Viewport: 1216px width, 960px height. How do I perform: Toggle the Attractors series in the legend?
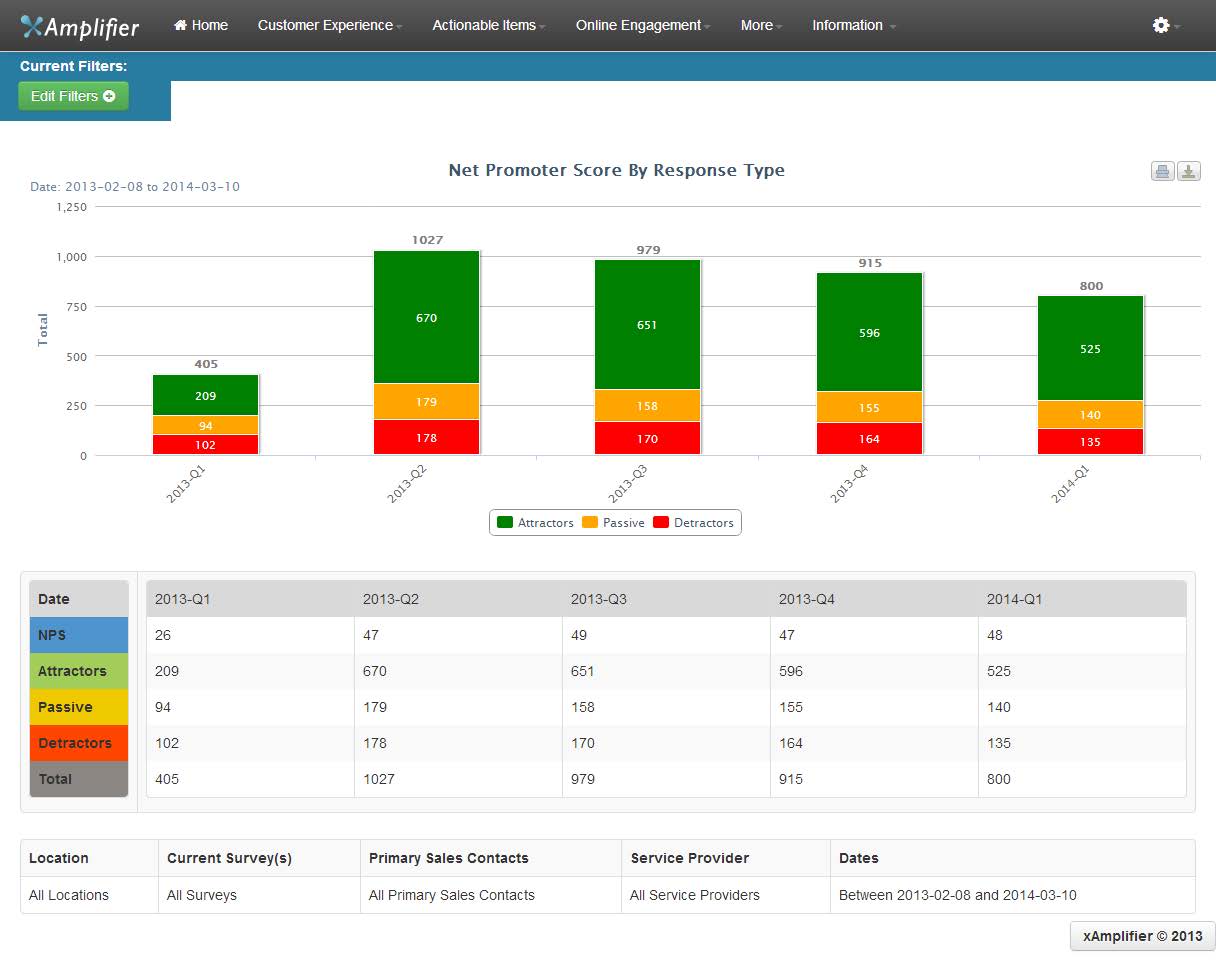tap(535, 523)
